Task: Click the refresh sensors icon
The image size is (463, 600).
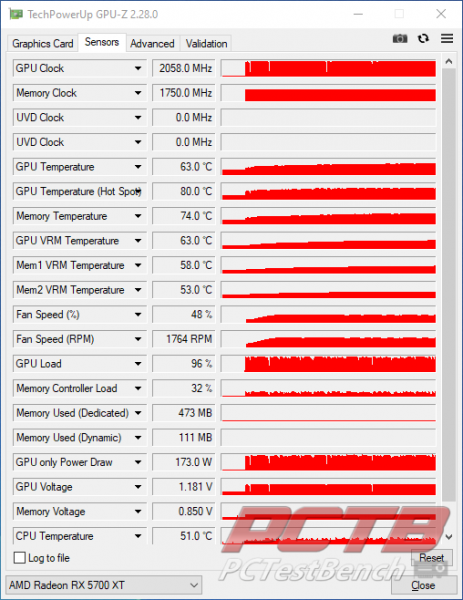Action: (423, 39)
